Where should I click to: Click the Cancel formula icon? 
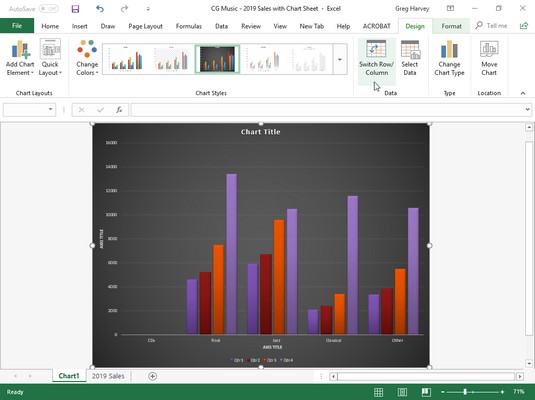click(81, 110)
